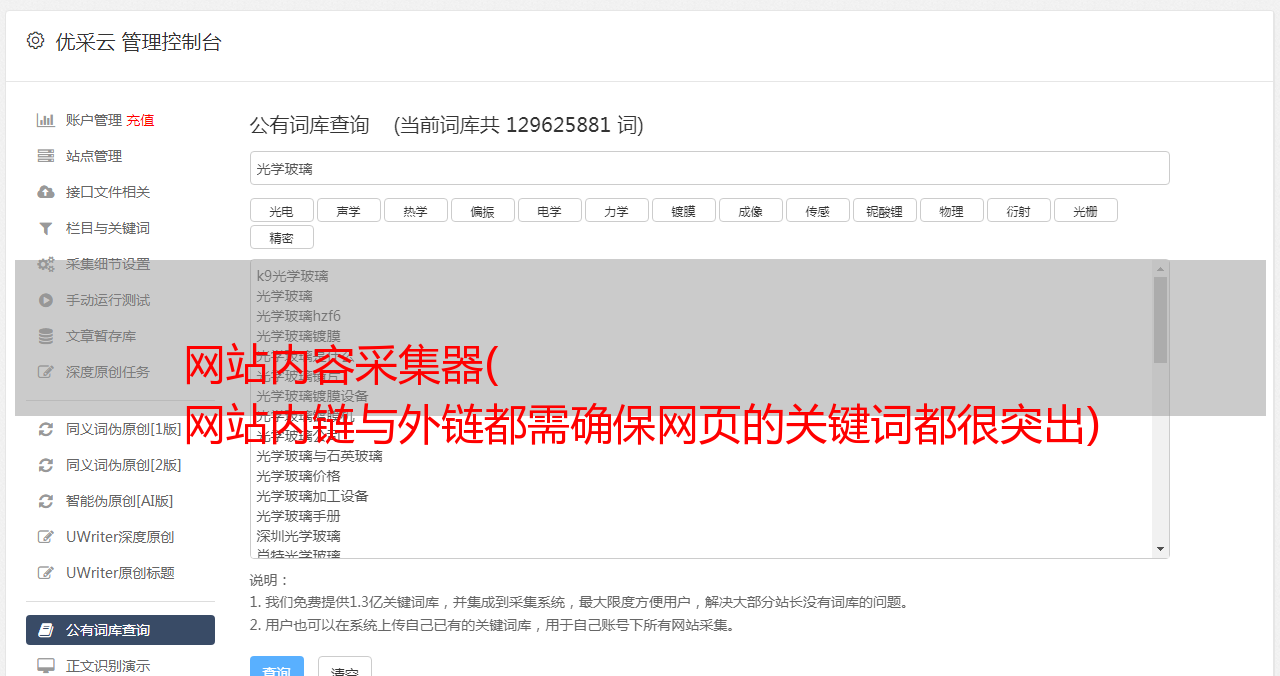1280x676 pixels.
Task: Click the result row k9光学玻璃
Action: pyautogui.click(x=292, y=276)
